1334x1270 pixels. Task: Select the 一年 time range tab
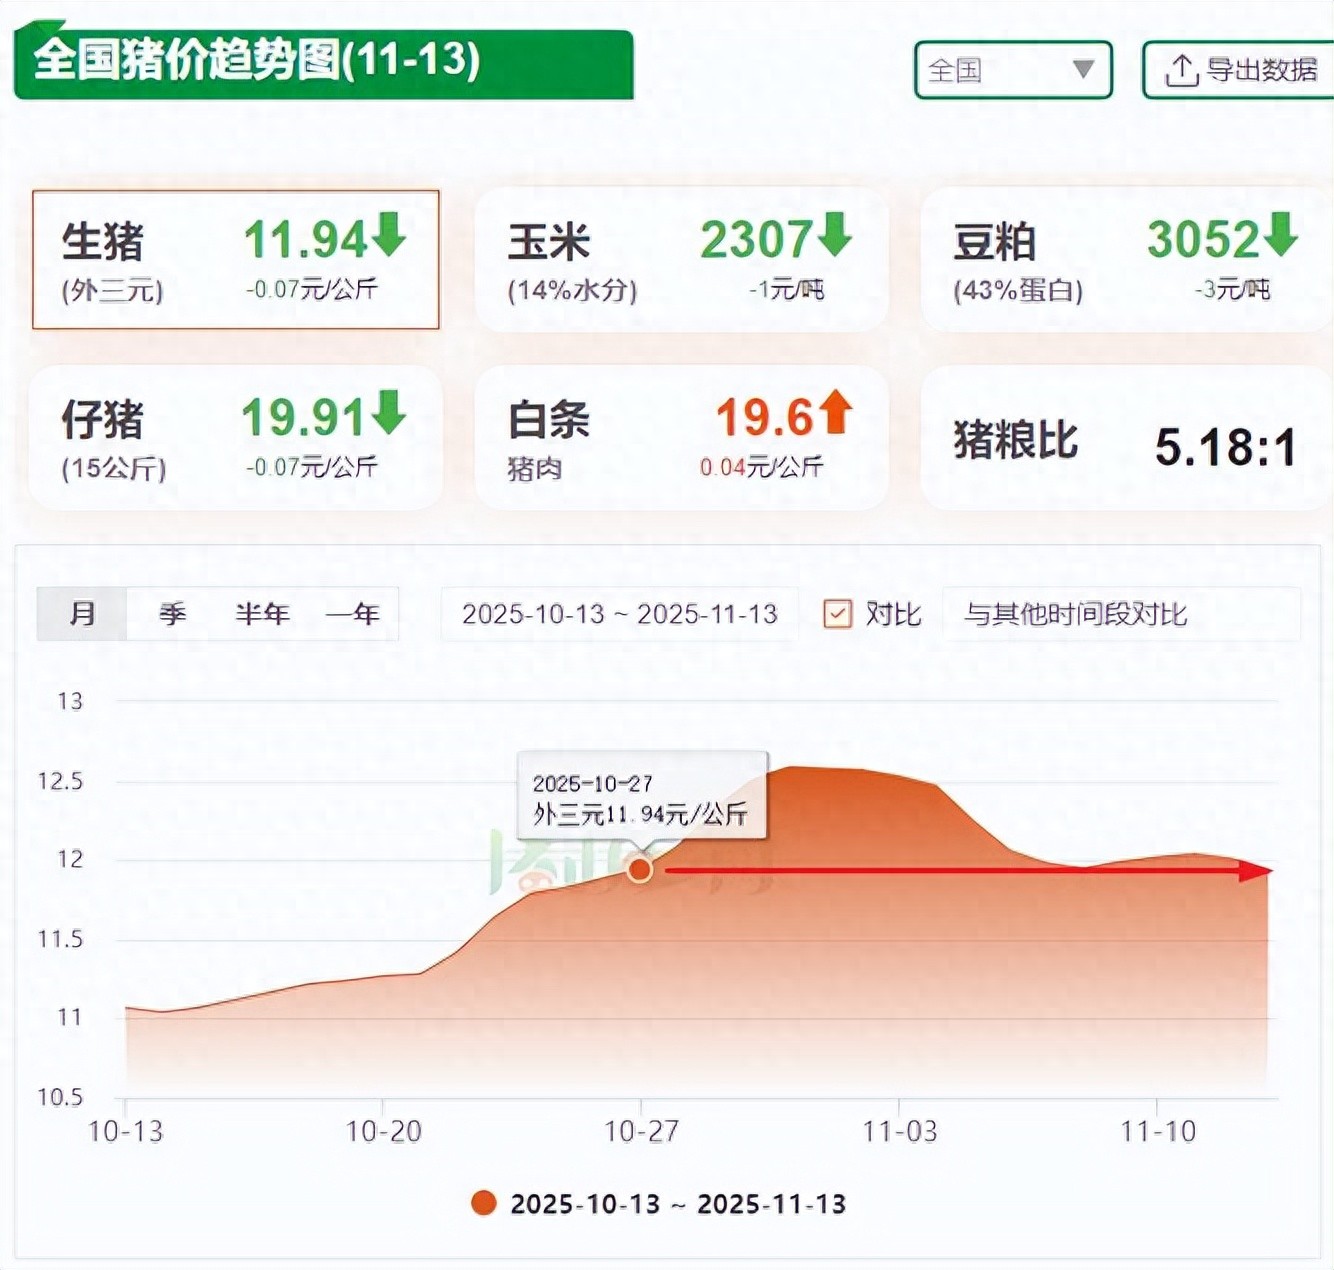(352, 614)
